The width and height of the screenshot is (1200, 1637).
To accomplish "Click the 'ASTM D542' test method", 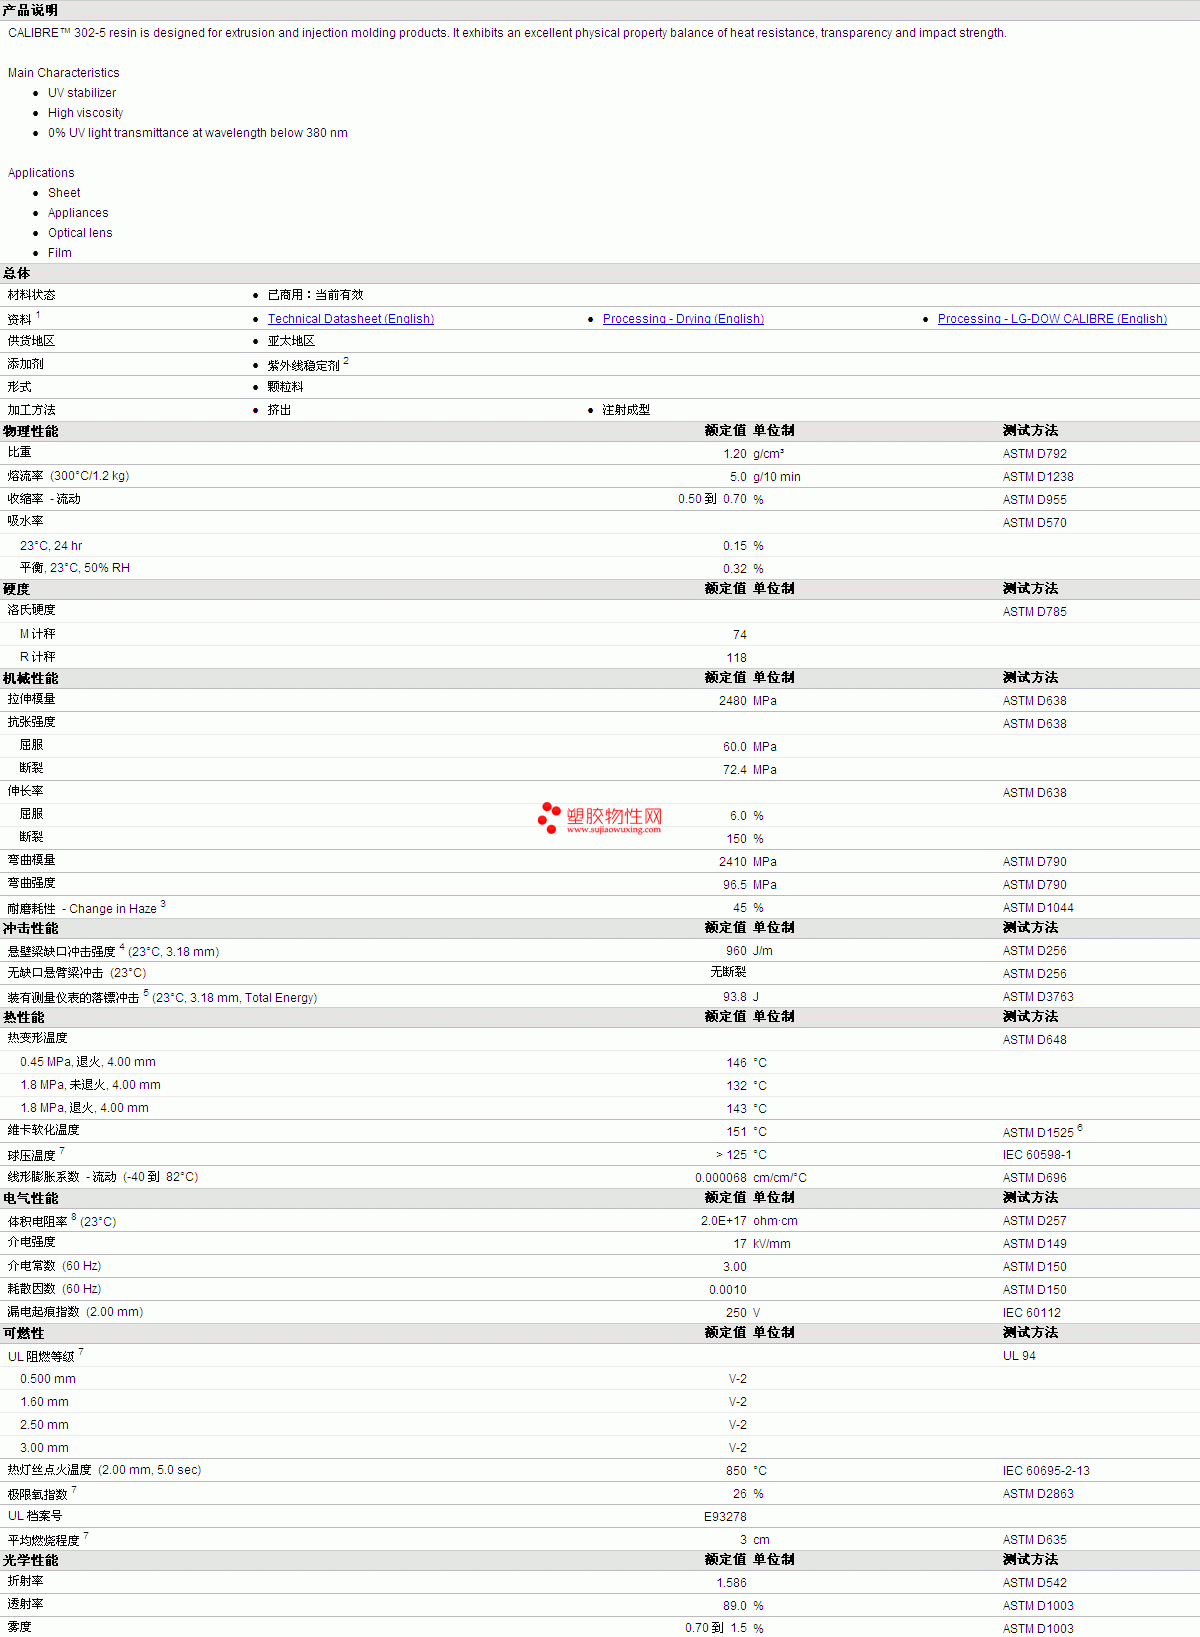I will [1035, 1583].
